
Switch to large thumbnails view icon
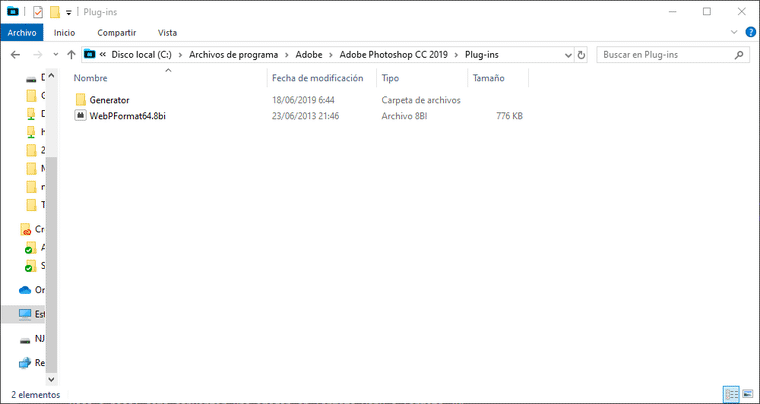click(x=748, y=394)
